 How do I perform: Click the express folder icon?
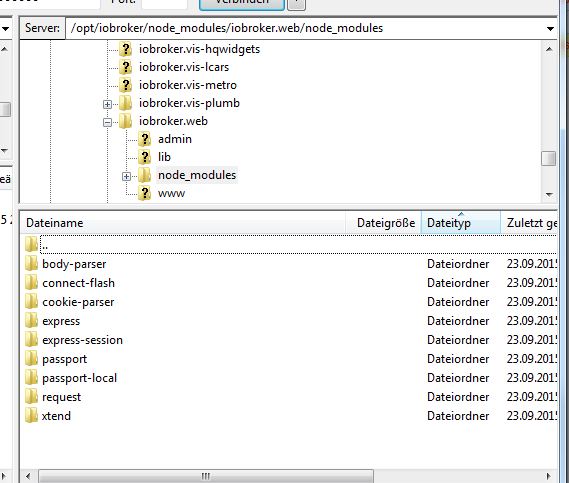(x=32, y=320)
